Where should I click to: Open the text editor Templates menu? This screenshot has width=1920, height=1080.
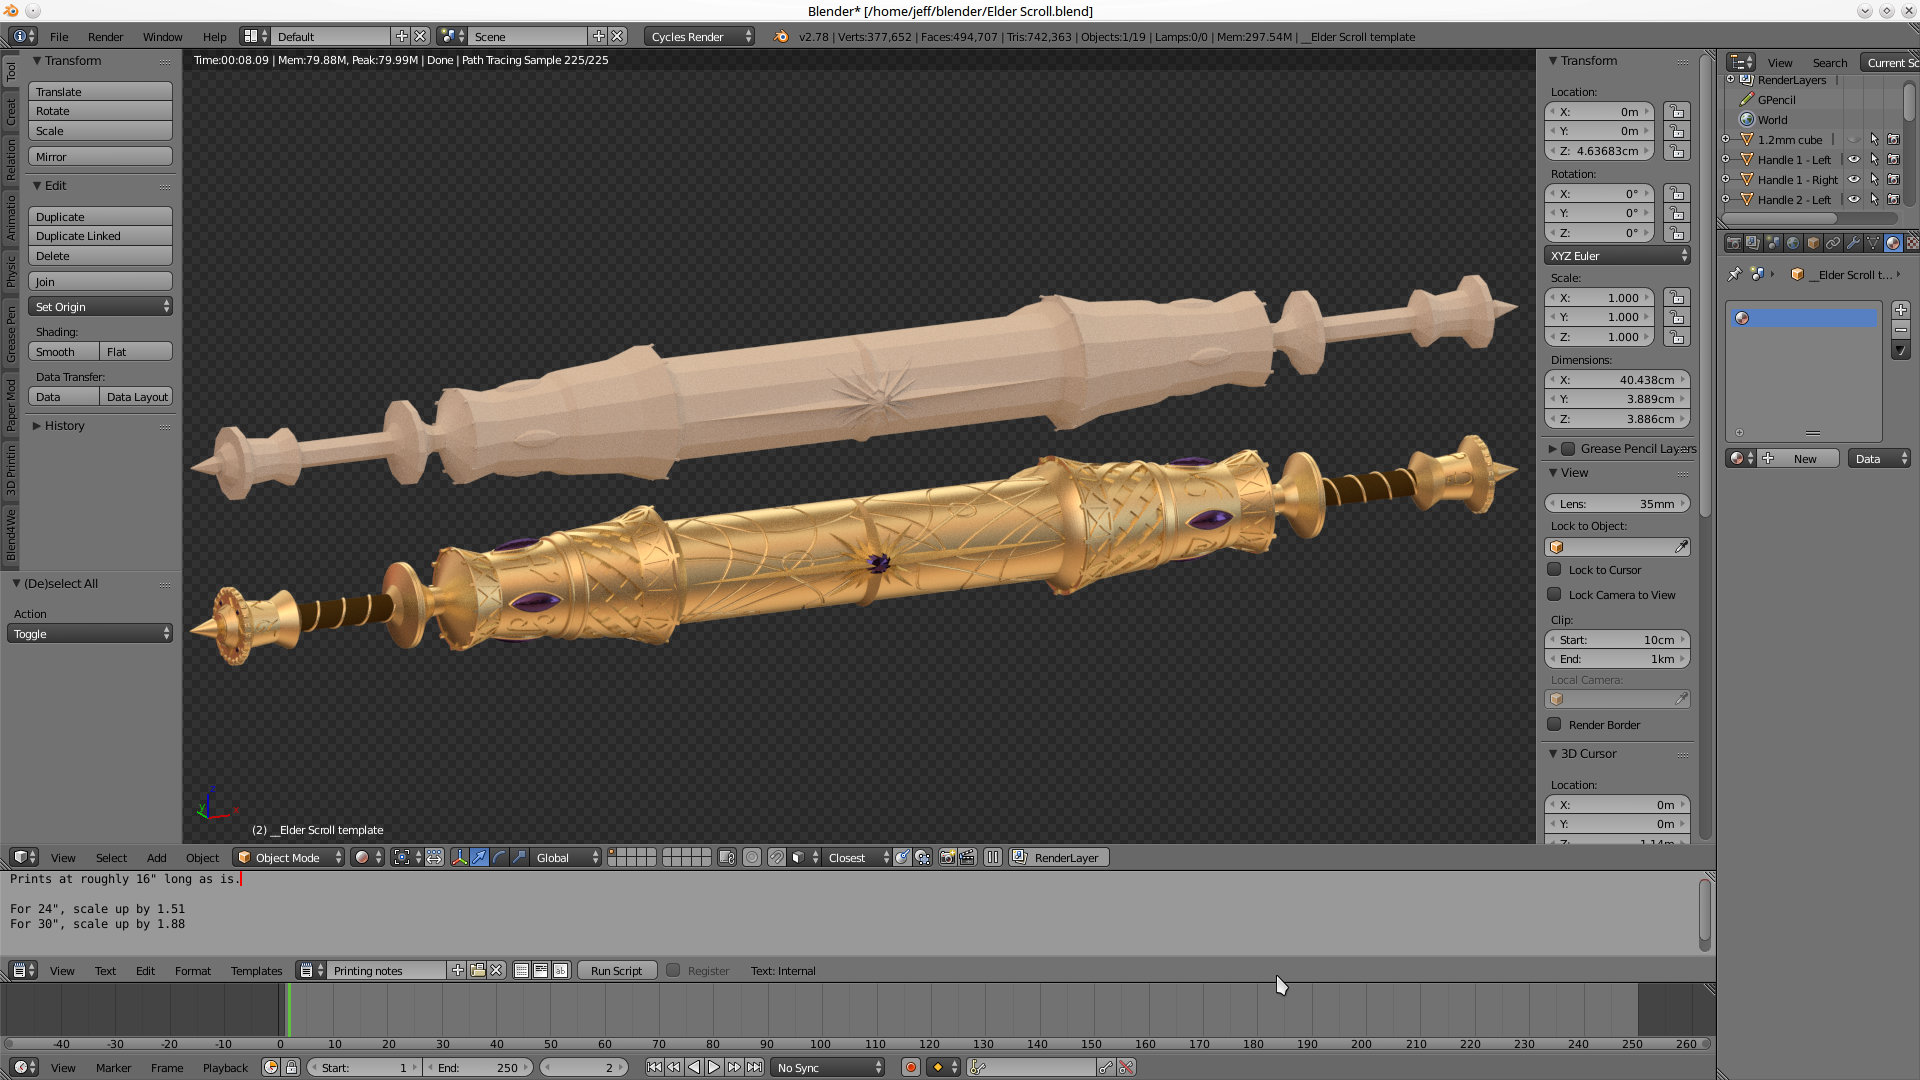pos(256,970)
